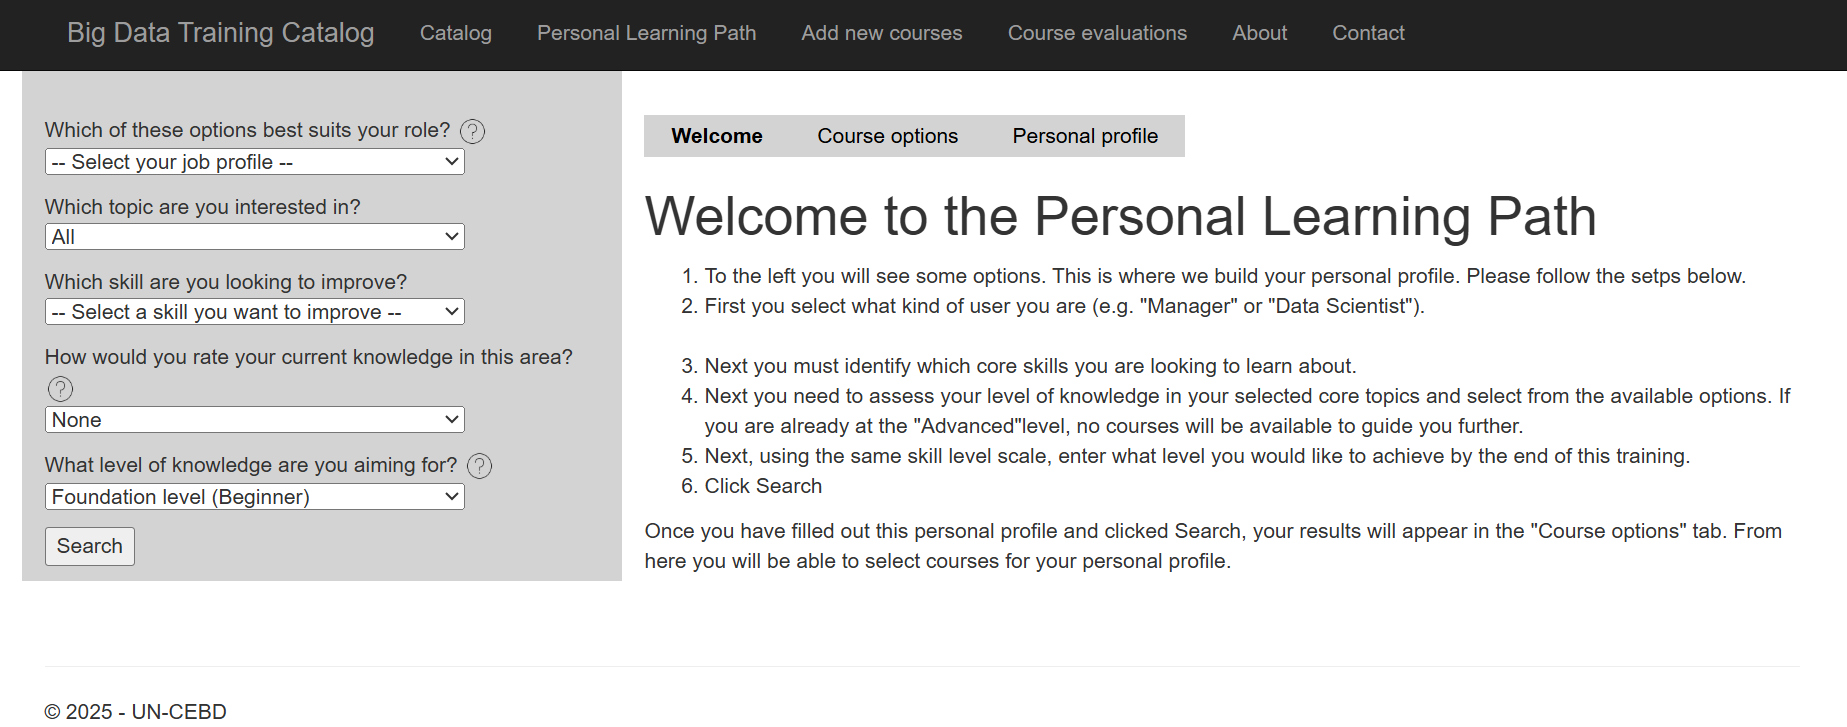Screen dimensions: 1847x727
Task: Open Personal Learning Path in the navigation bar
Action: pyautogui.click(x=646, y=33)
